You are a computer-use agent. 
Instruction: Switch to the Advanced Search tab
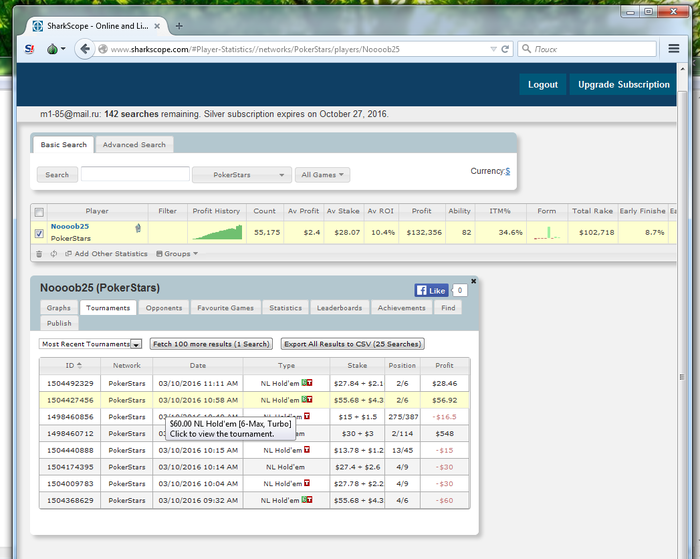pos(134,145)
